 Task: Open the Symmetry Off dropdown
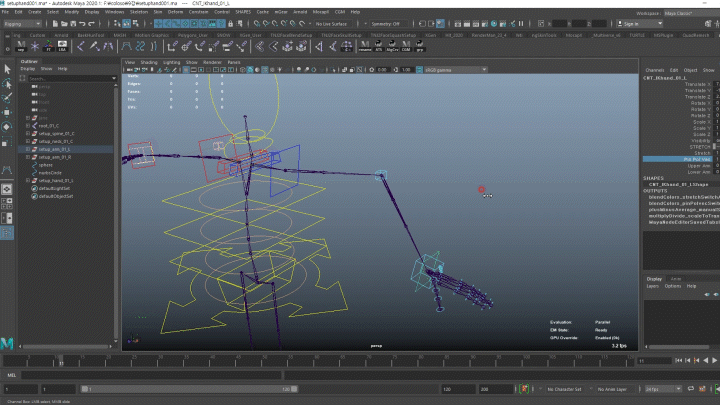click(x=388, y=23)
